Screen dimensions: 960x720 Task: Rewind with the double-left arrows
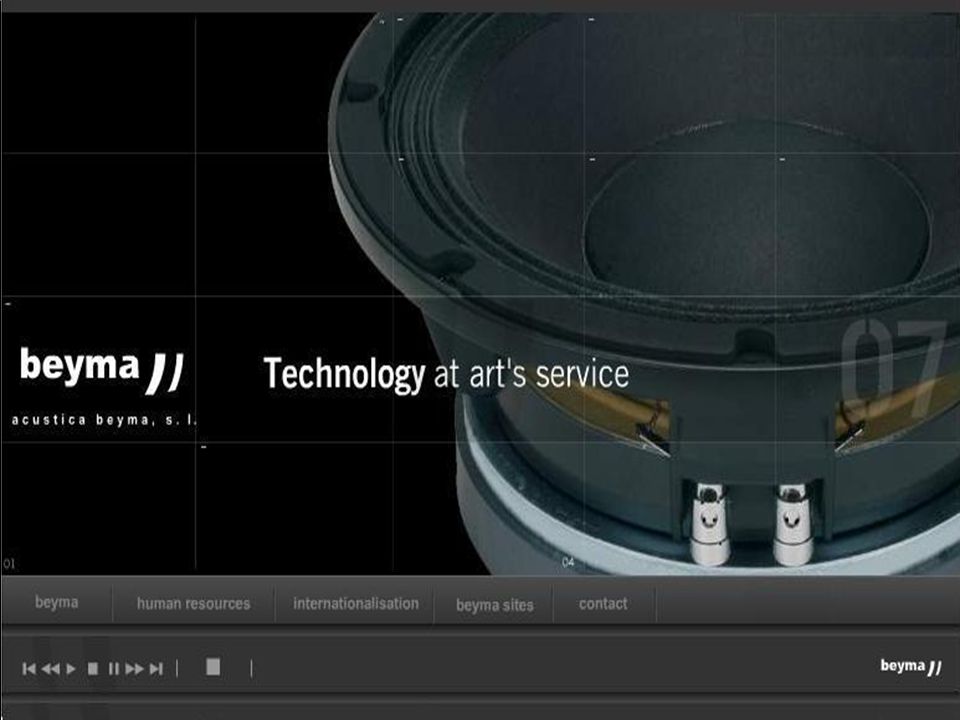[50, 669]
